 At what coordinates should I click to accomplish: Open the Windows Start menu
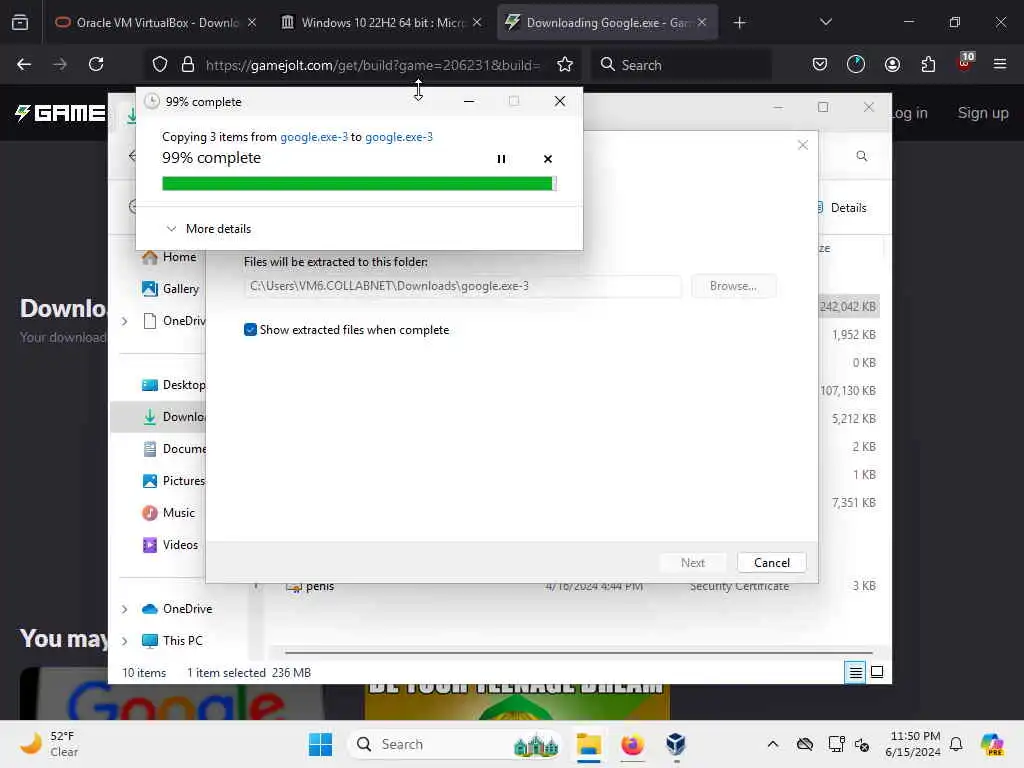(x=320, y=744)
